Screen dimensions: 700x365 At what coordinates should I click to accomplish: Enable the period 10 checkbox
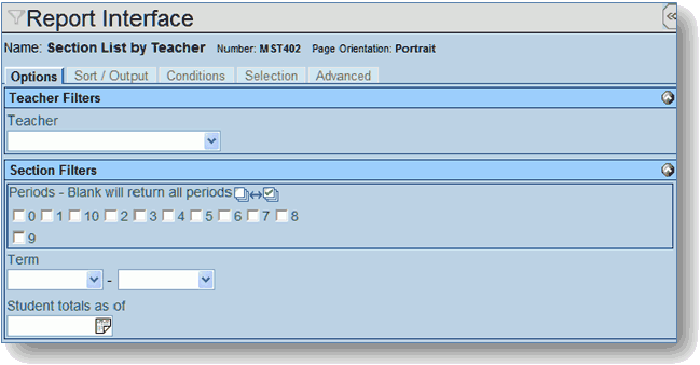point(75,216)
